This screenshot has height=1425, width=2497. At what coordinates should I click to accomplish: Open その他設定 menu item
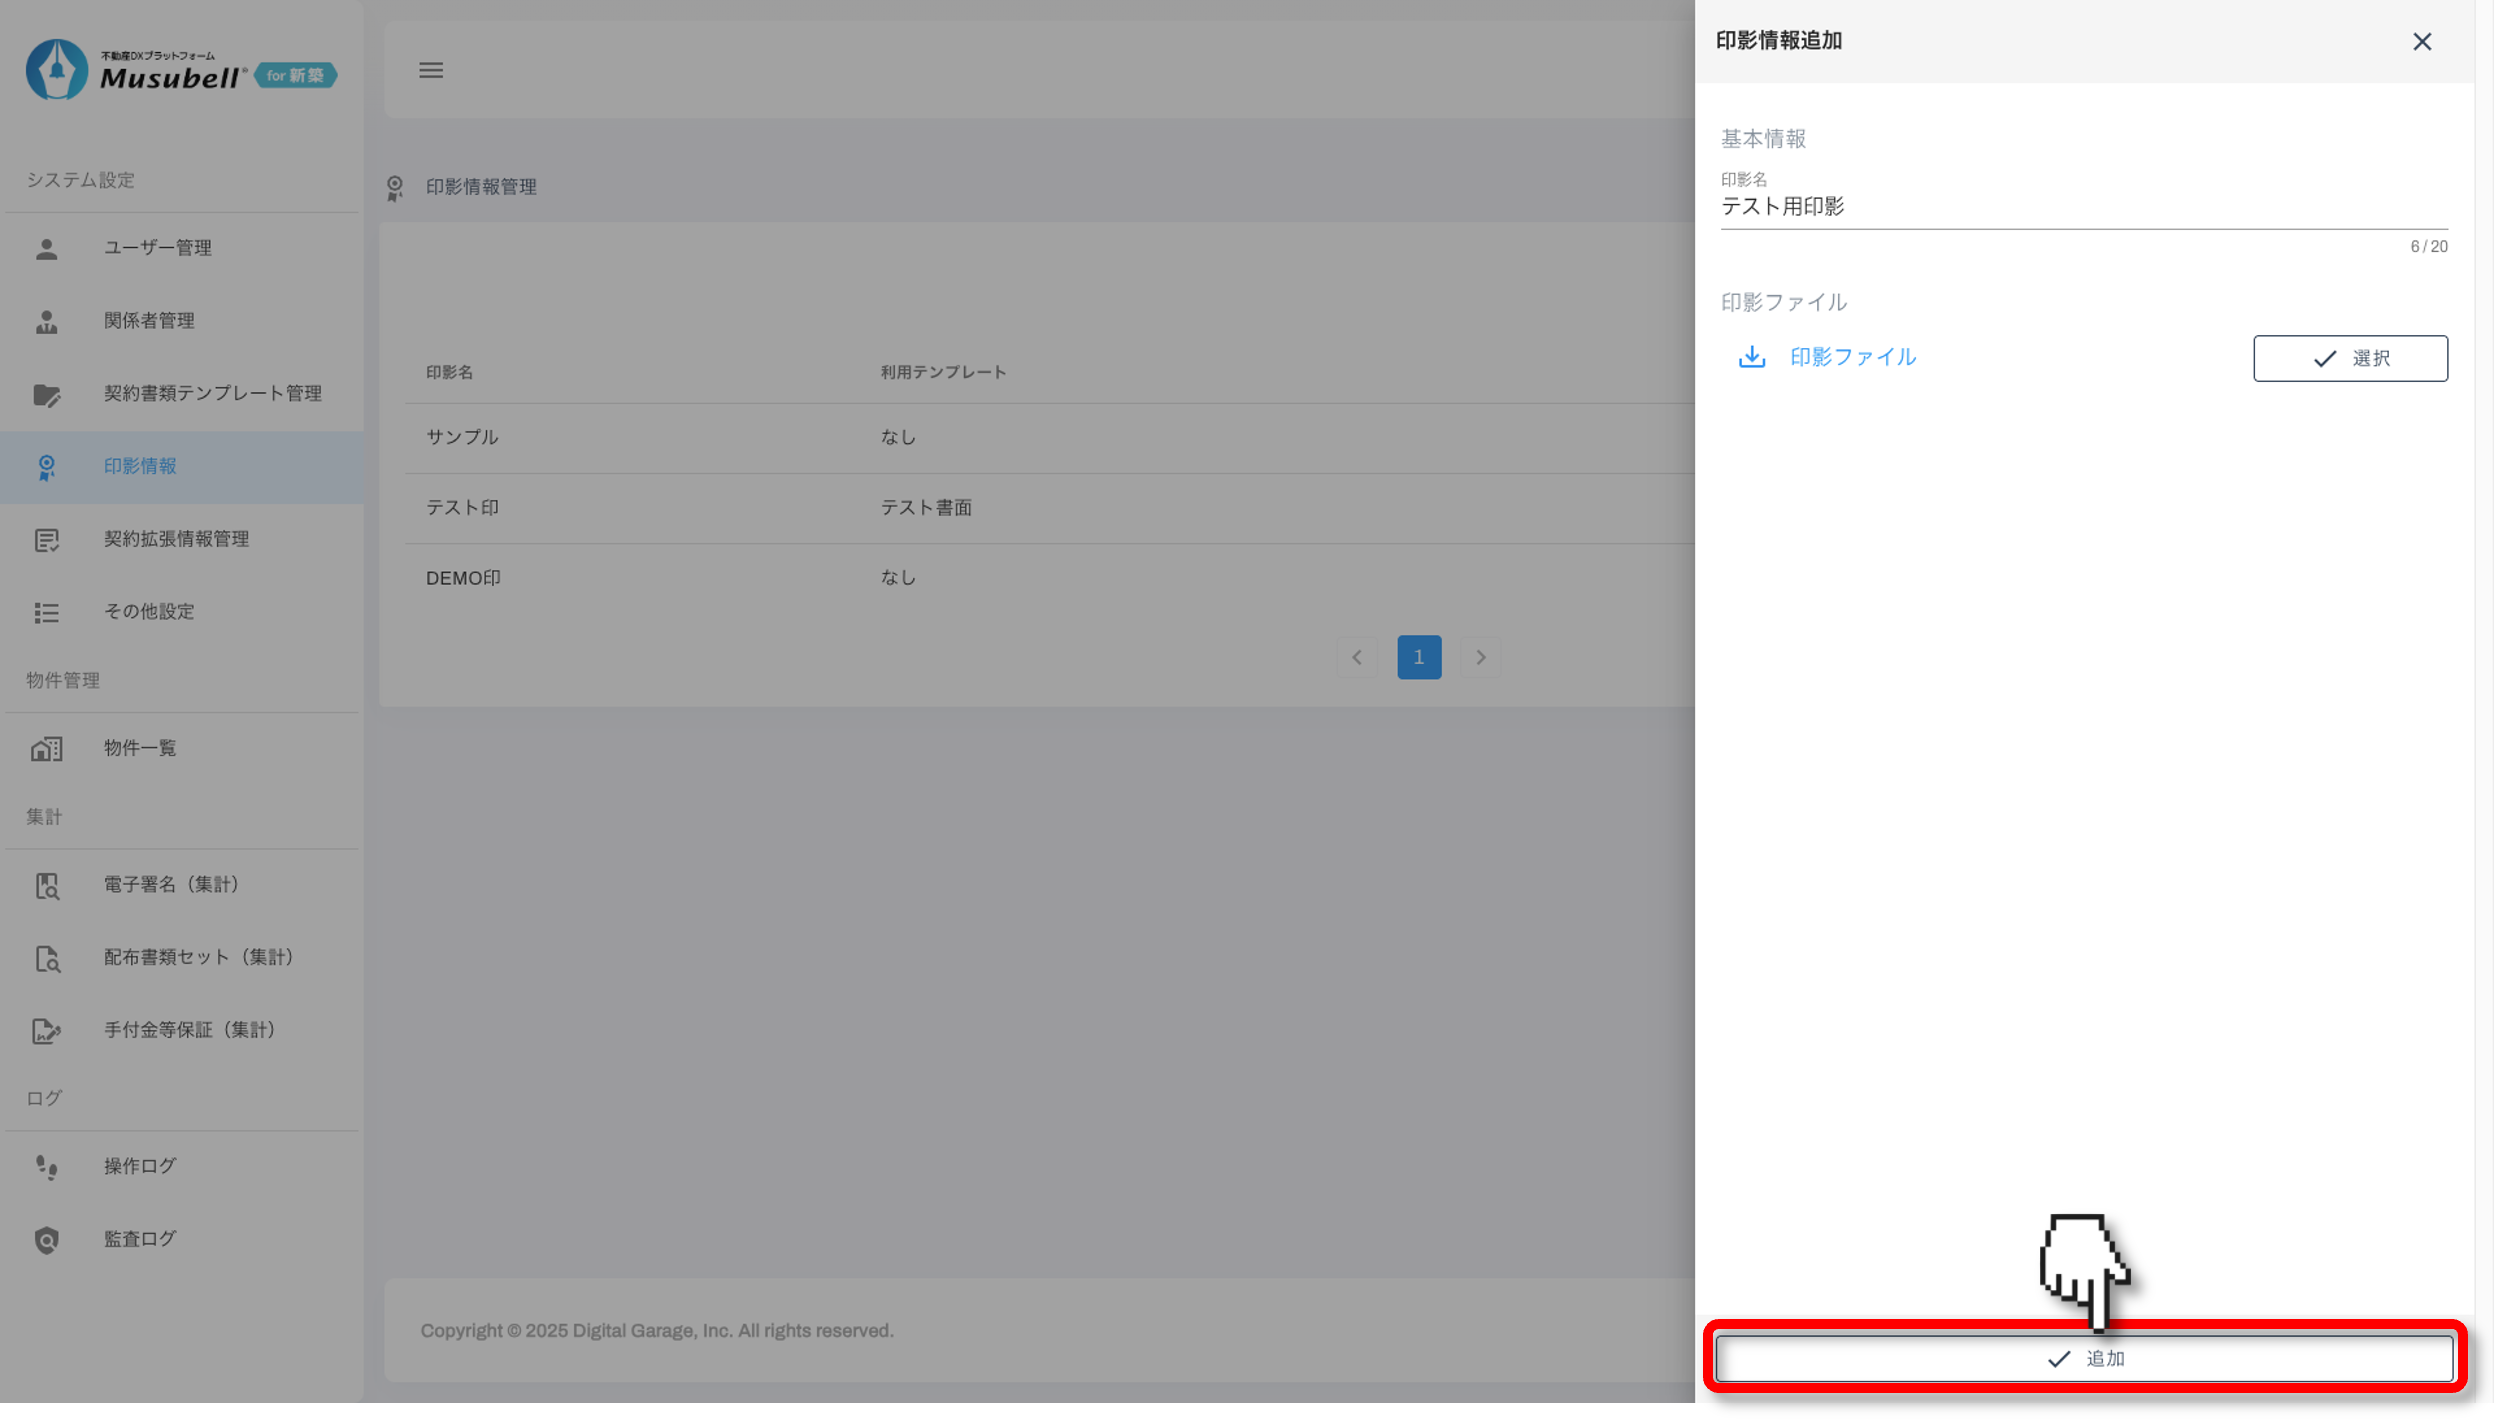(149, 612)
